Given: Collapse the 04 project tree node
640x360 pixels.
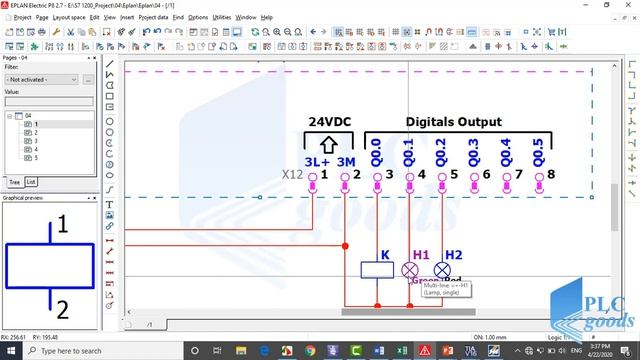Looking at the screenshot, I should pyautogui.click(x=9, y=116).
